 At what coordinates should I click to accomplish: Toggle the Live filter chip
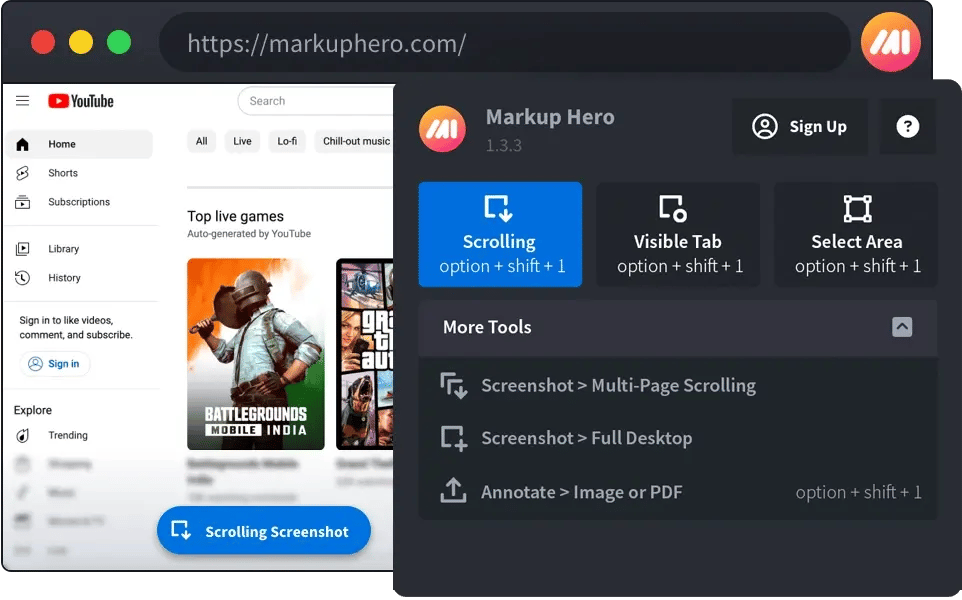click(241, 141)
